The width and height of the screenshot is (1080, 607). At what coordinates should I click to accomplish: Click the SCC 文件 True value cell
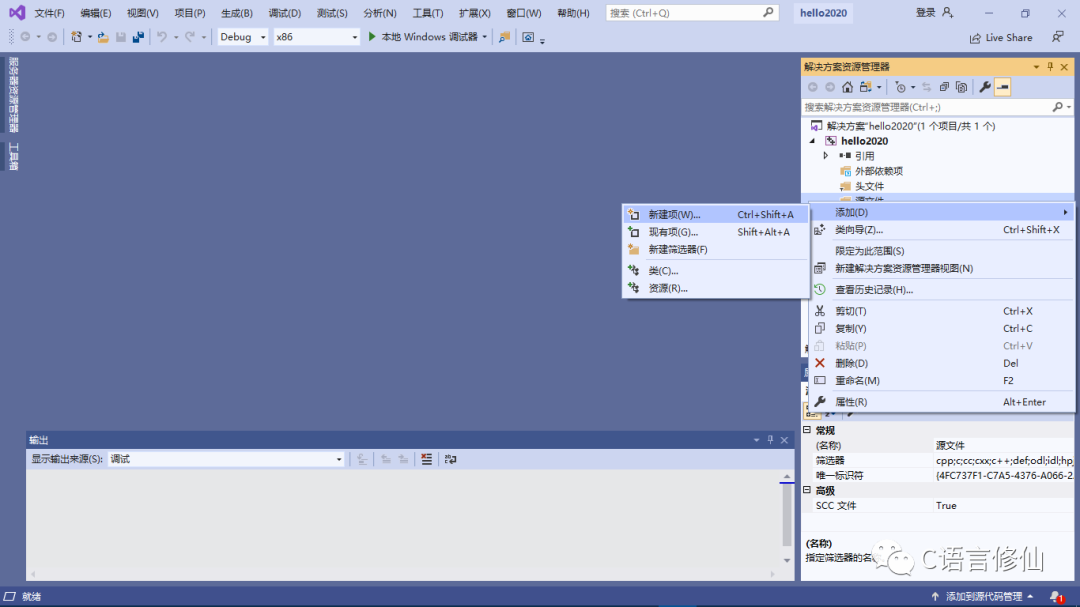pos(1002,505)
